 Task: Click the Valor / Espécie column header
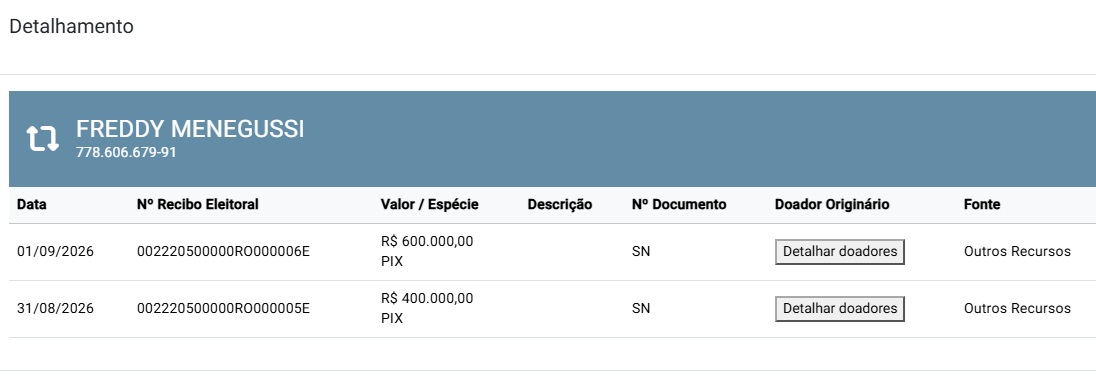click(429, 205)
